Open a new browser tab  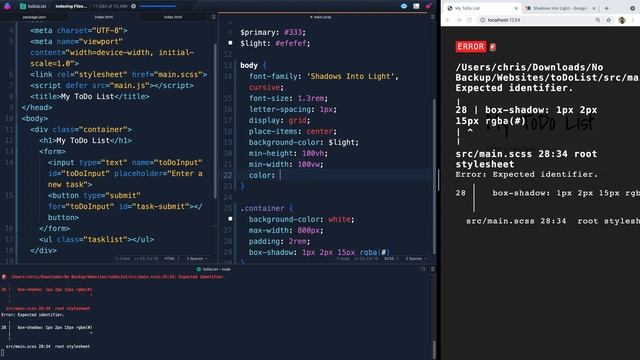point(607,8)
